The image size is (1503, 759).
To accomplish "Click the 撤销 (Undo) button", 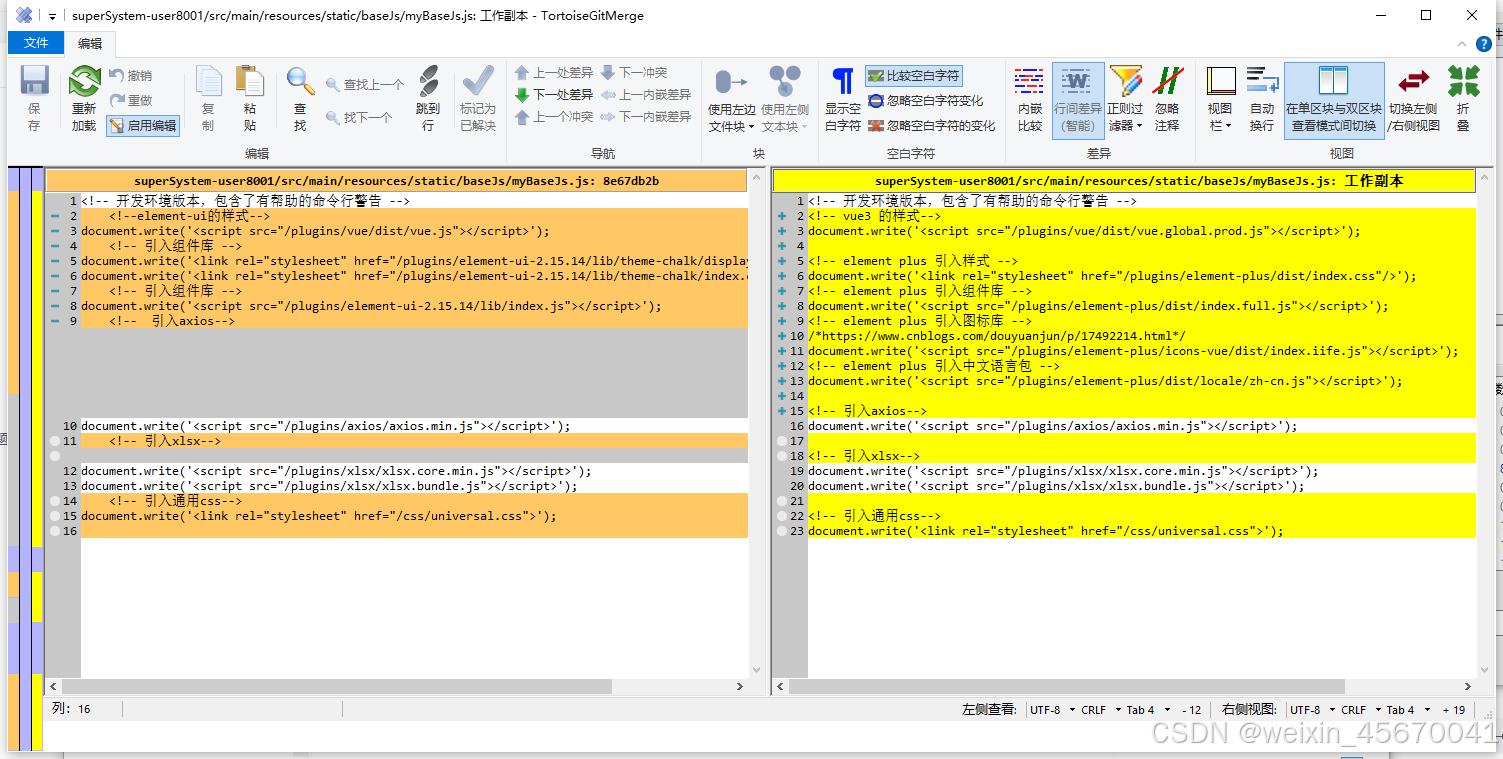I will (x=130, y=76).
